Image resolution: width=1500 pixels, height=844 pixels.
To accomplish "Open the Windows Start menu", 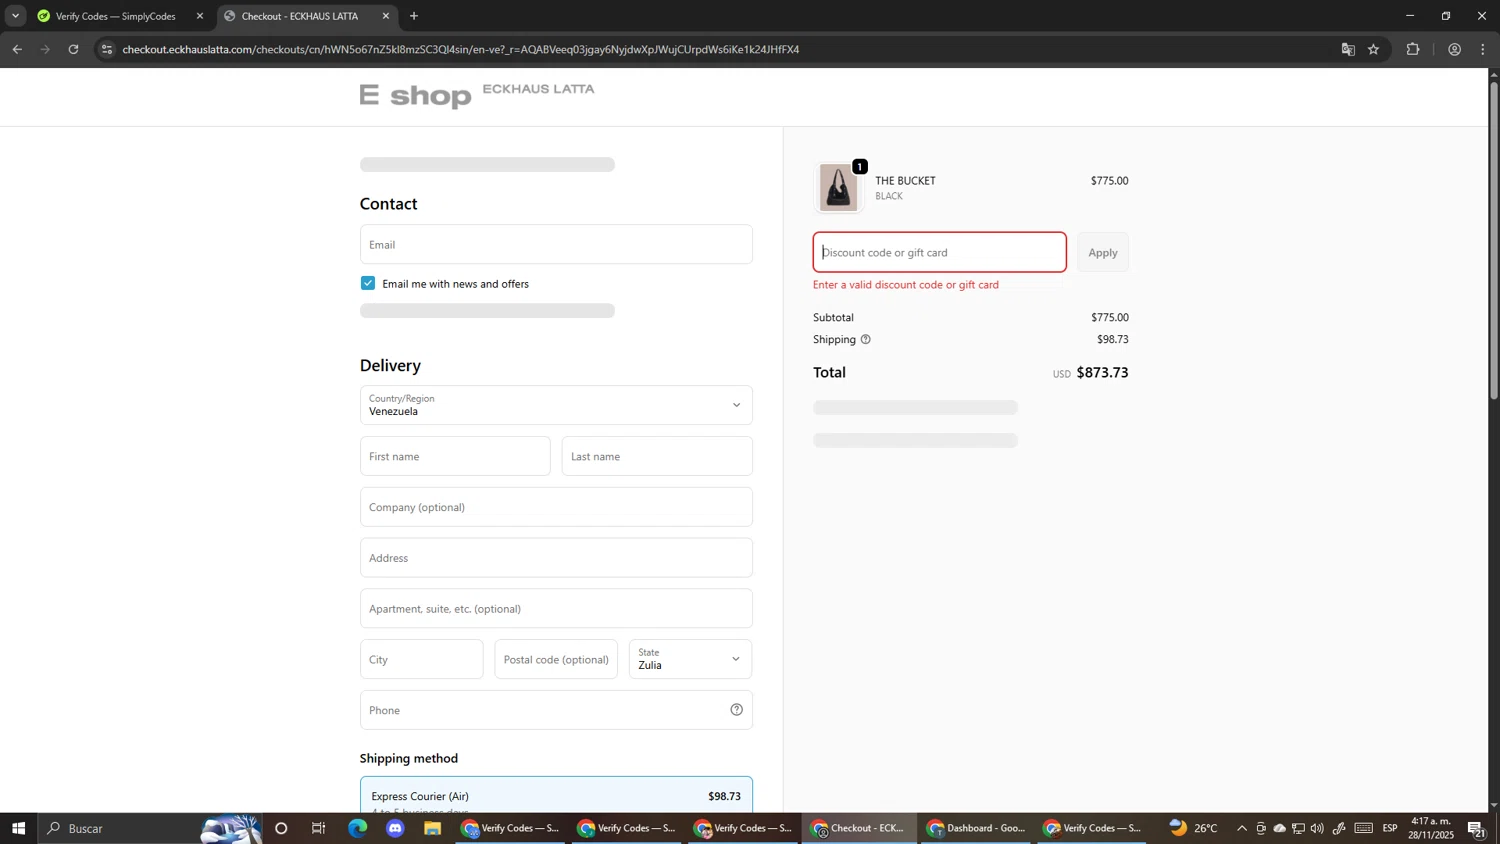I will [18, 828].
